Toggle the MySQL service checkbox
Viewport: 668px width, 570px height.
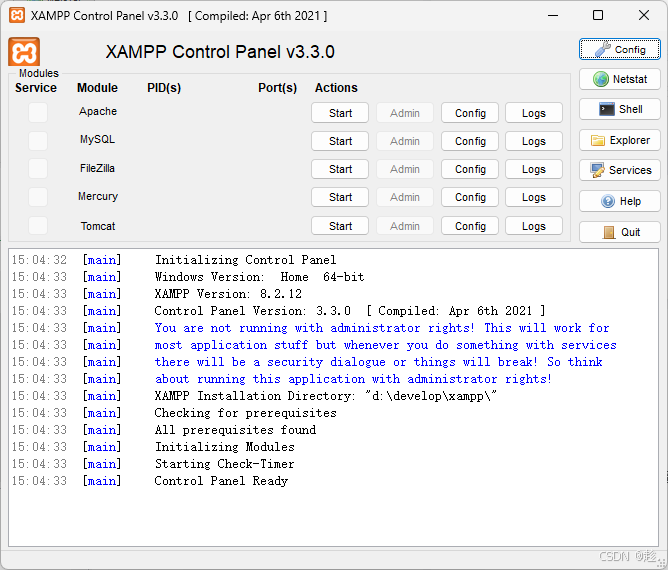38,141
